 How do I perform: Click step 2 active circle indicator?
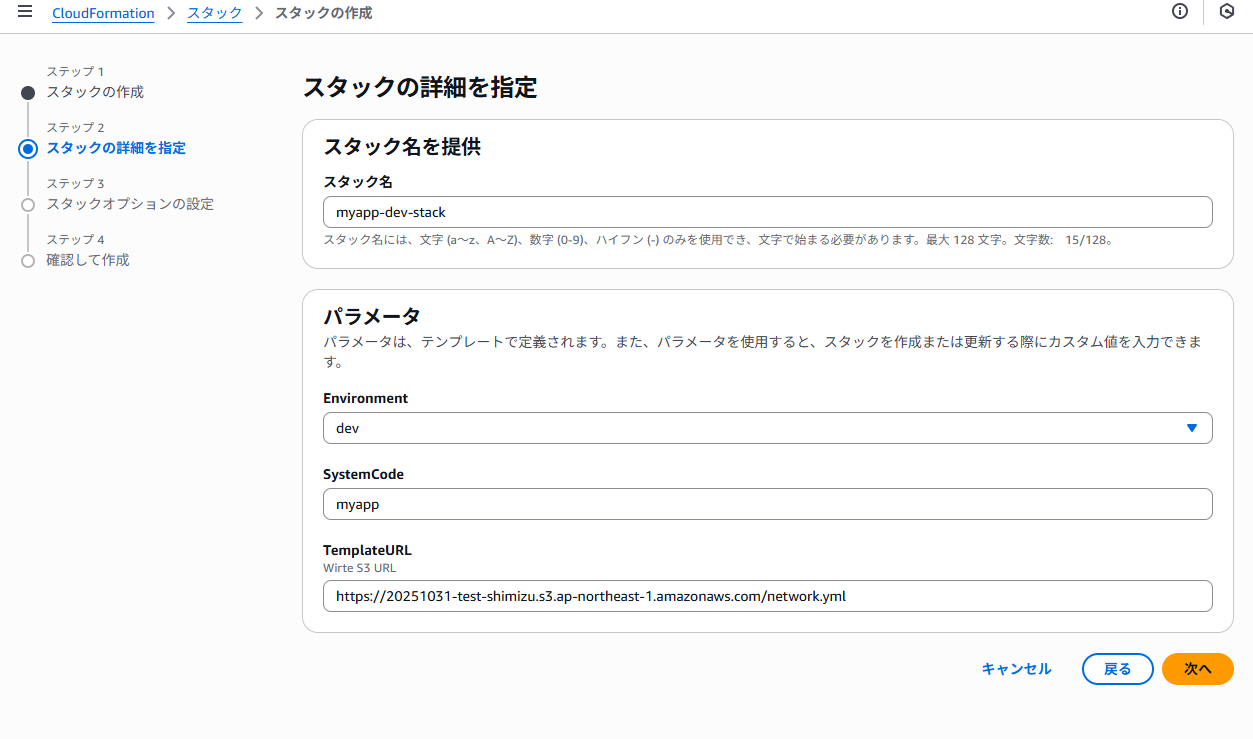coord(28,149)
